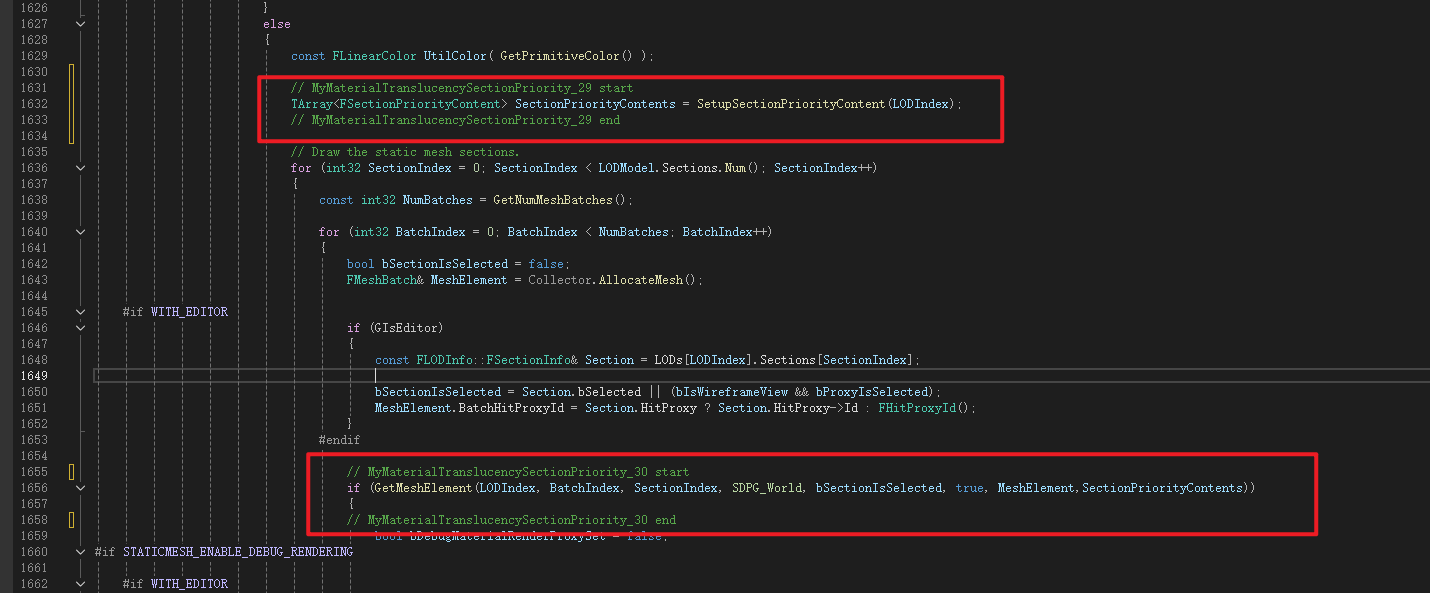Click the yellow change marker at line 1632

pos(72,104)
